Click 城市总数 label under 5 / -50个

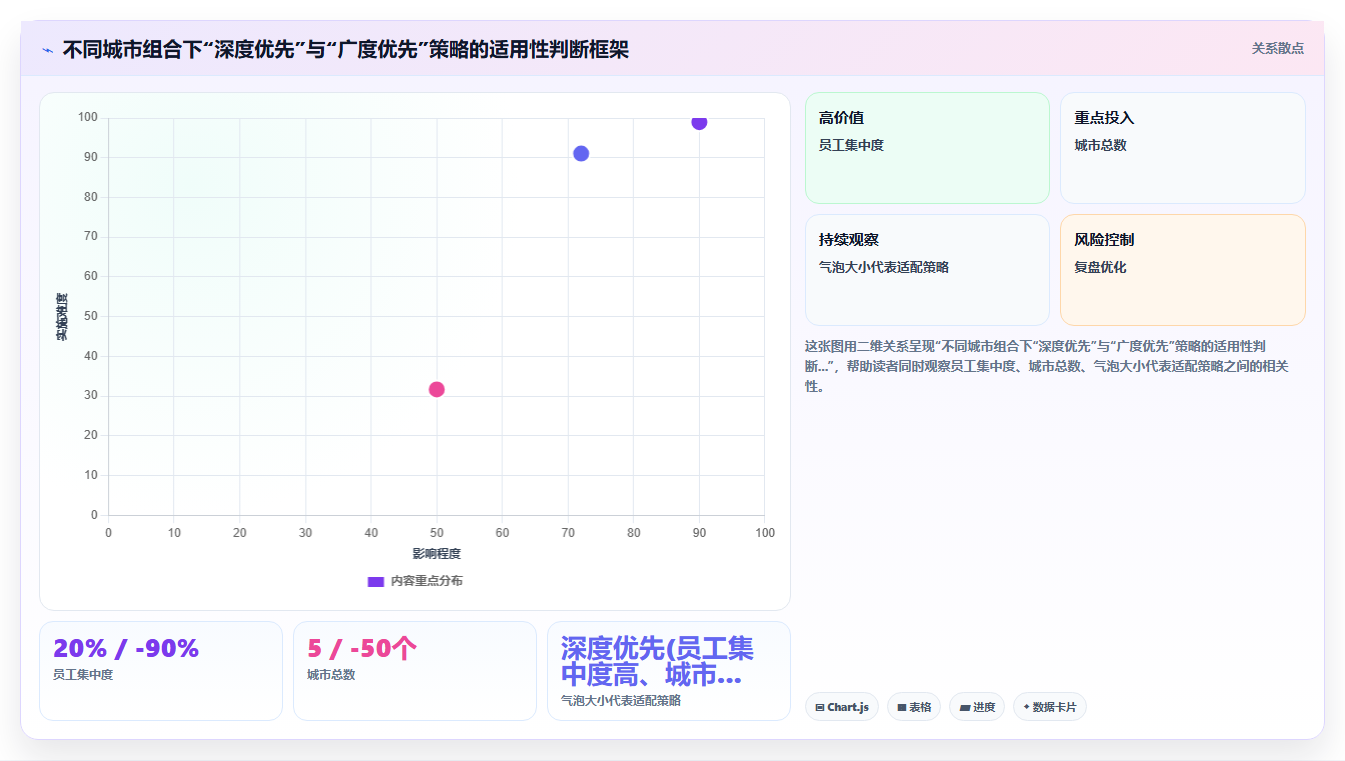pyautogui.click(x=331, y=675)
